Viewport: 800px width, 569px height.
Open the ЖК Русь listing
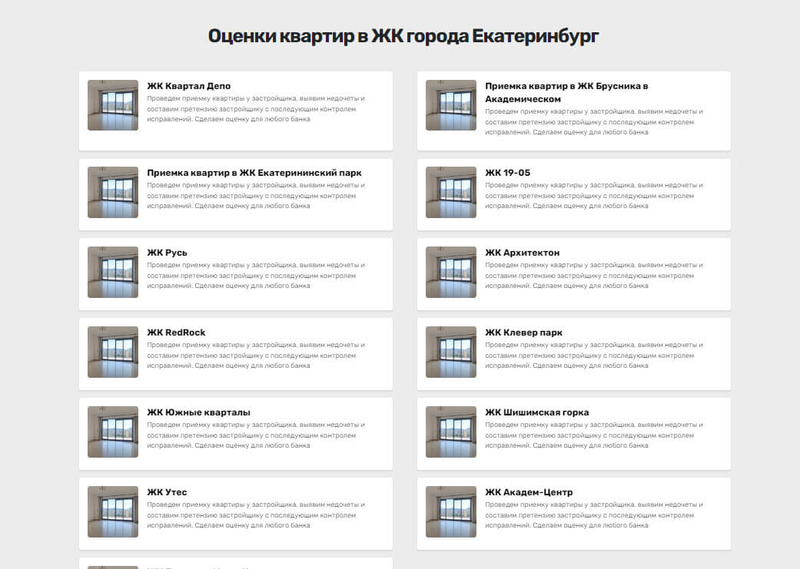pyautogui.click(x=167, y=253)
